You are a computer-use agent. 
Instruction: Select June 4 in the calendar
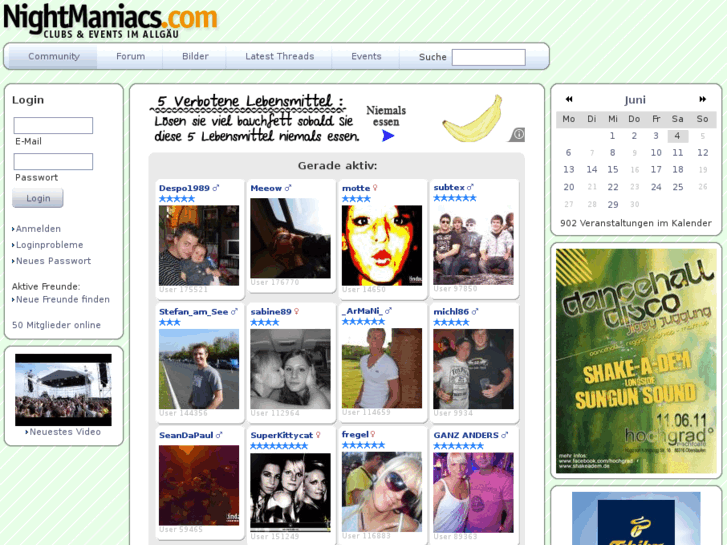click(x=677, y=136)
